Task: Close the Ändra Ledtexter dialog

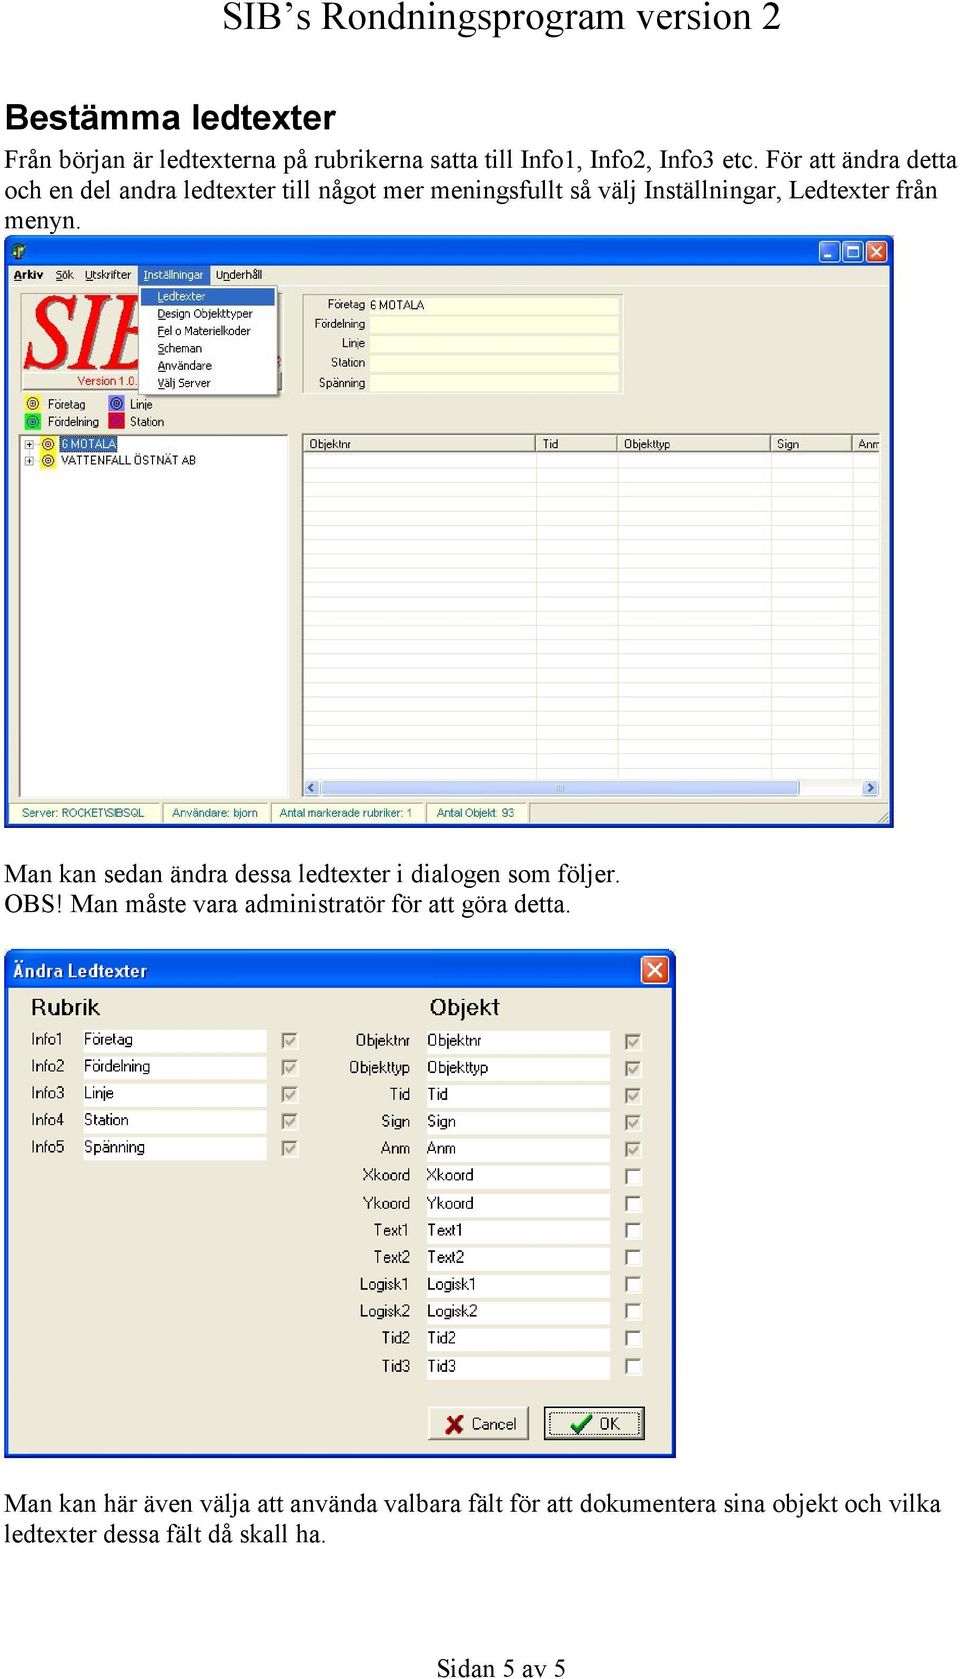Action: point(654,970)
